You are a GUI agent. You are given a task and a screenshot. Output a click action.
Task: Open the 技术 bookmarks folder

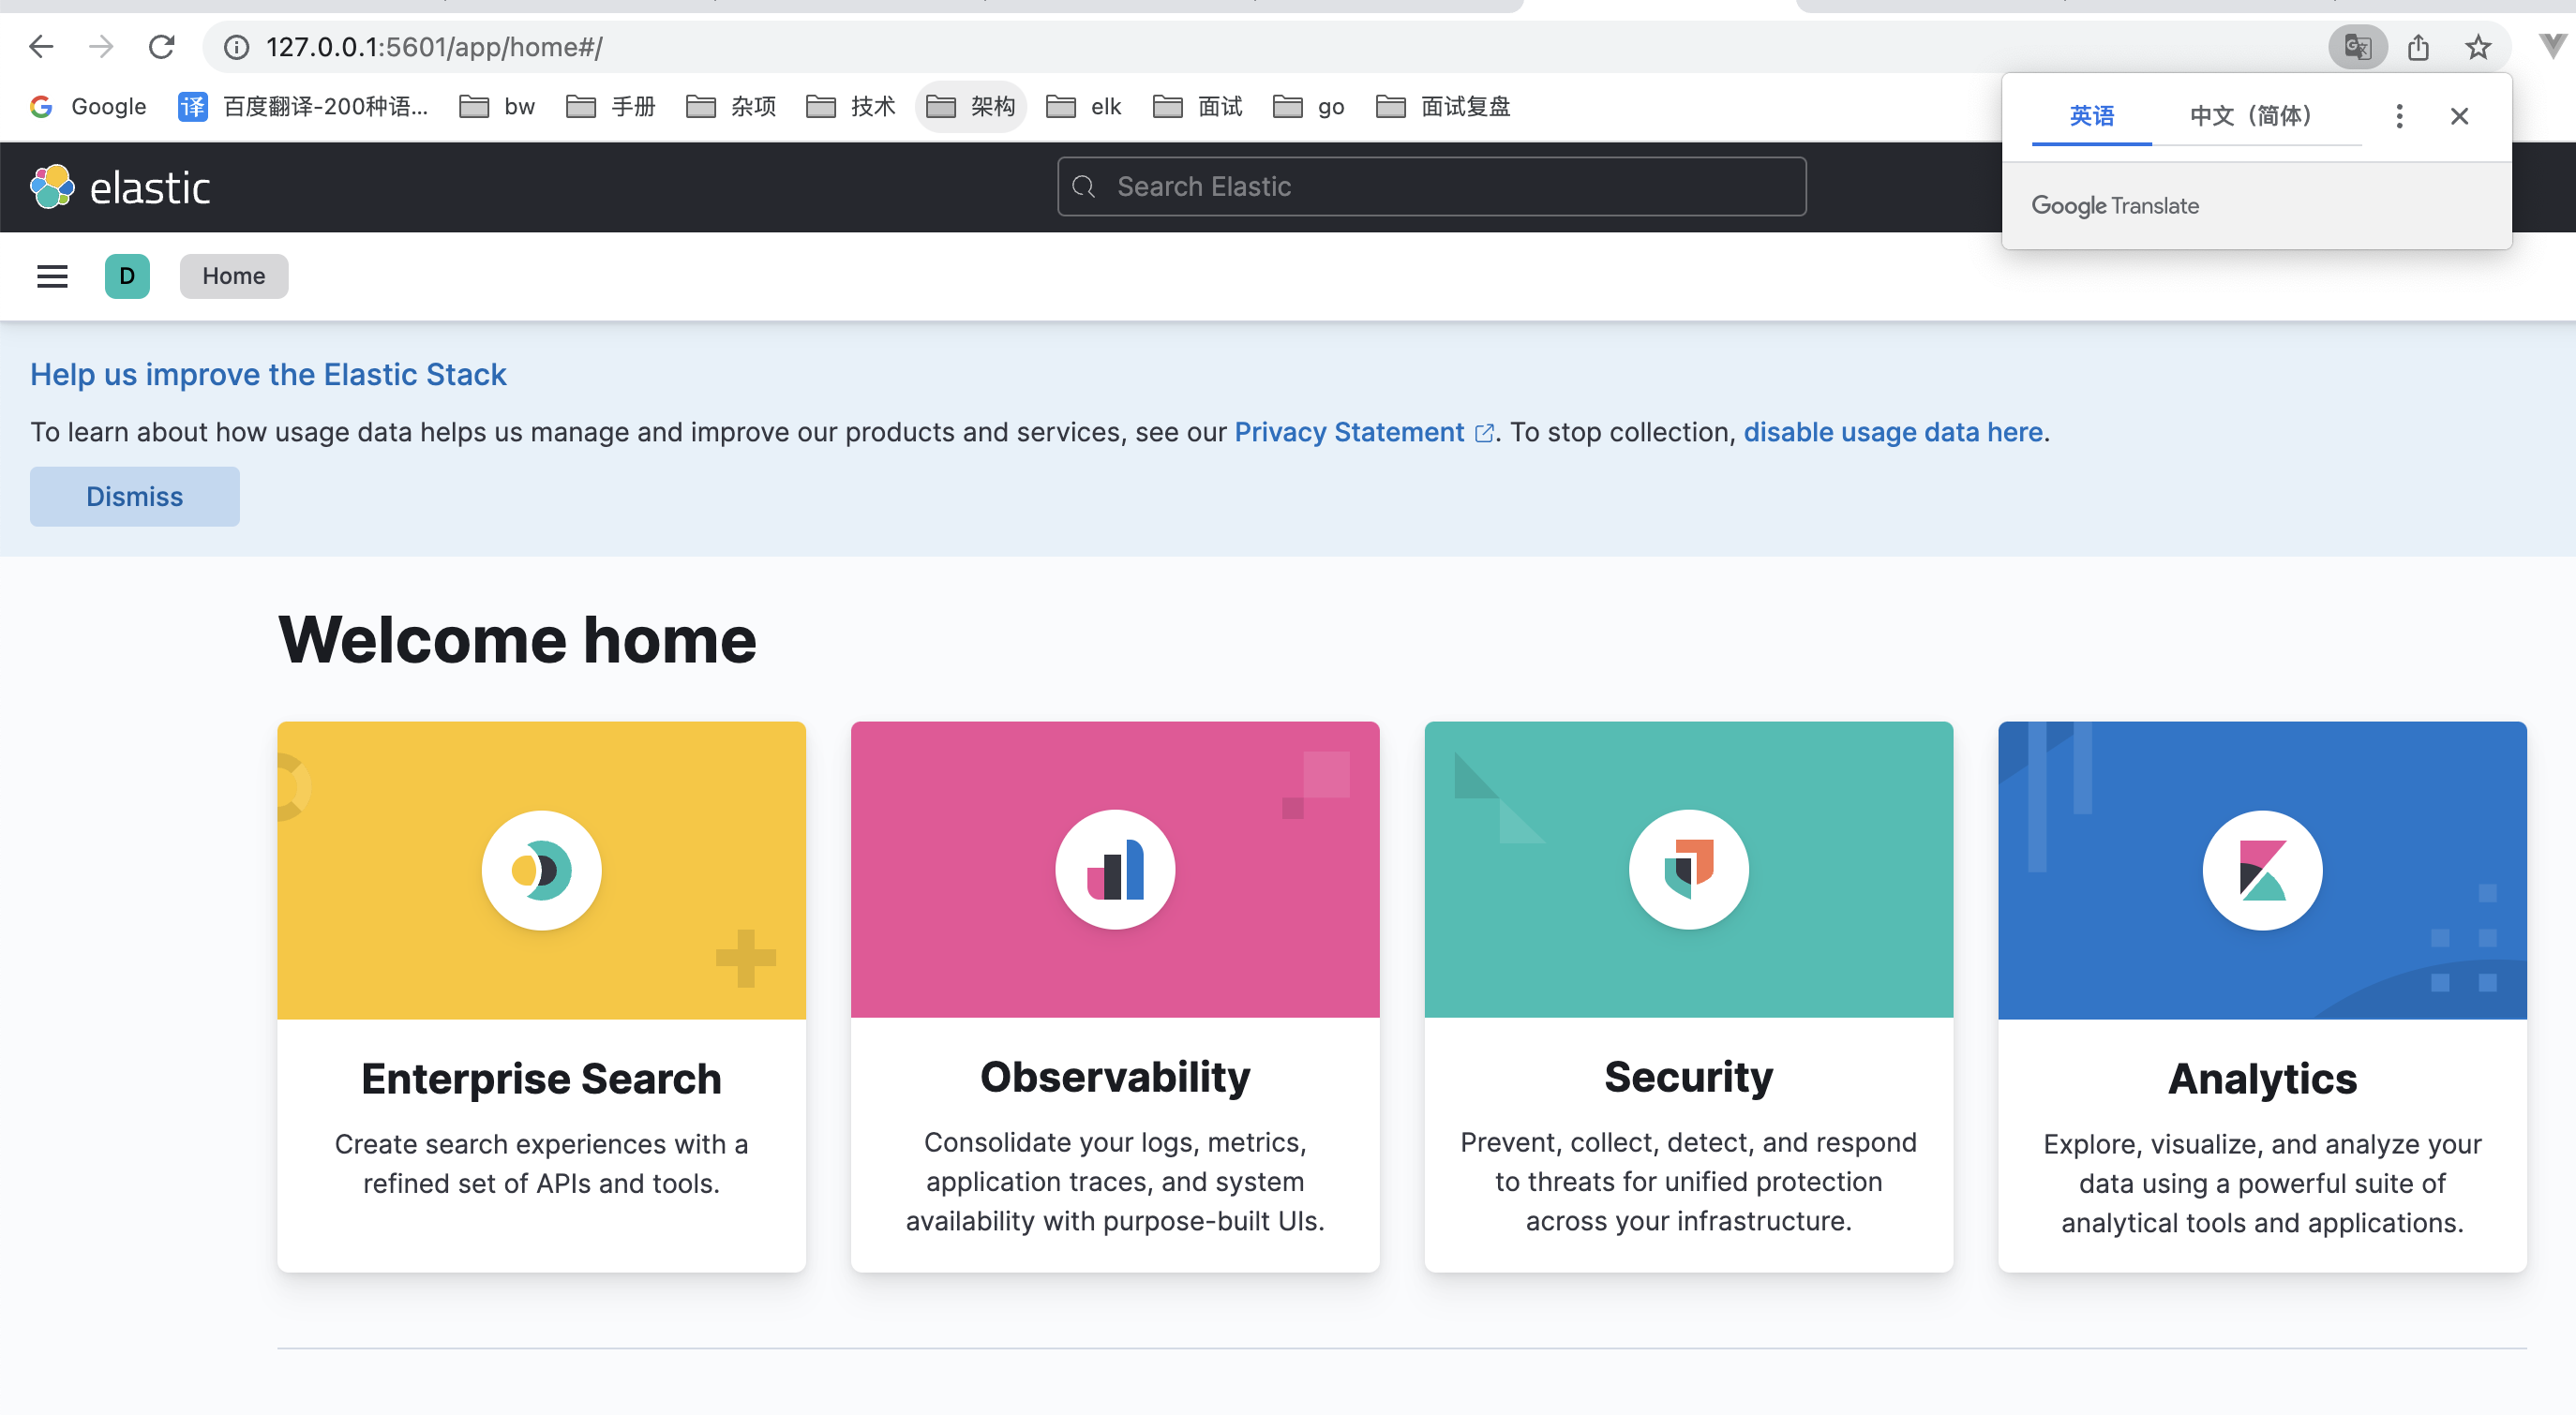[851, 106]
